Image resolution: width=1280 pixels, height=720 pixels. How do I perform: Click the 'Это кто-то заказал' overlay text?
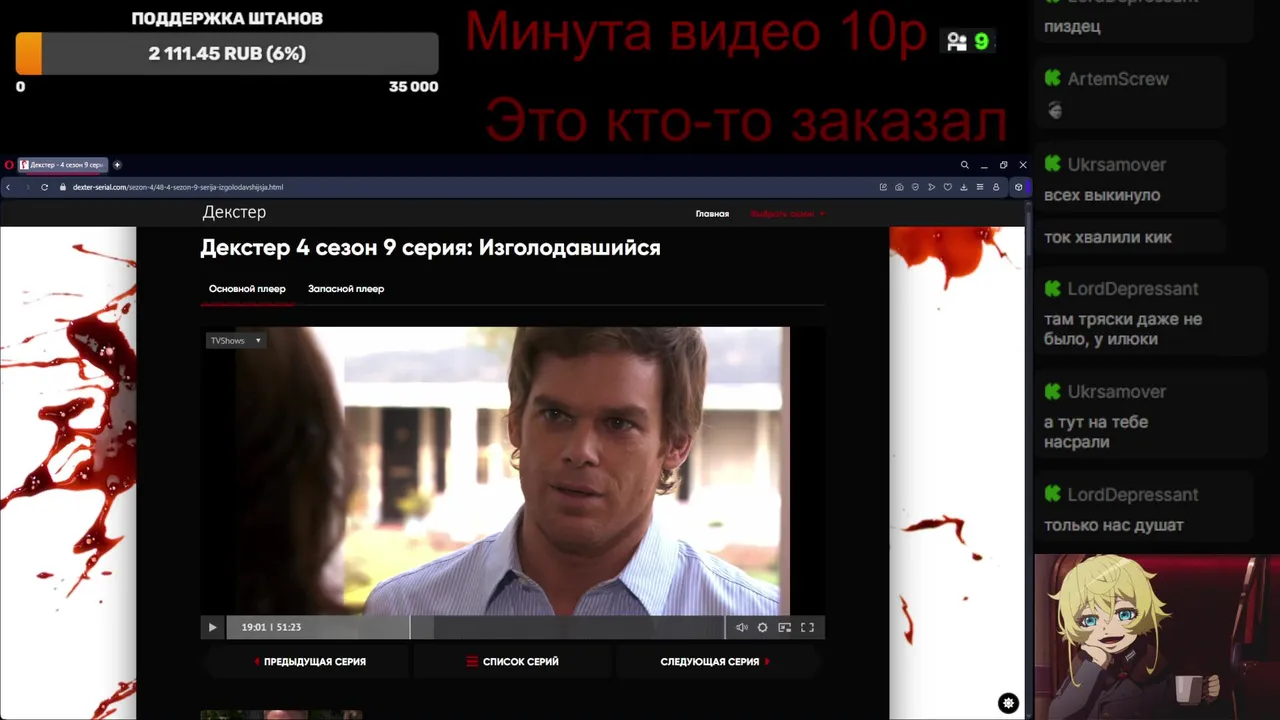[746, 122]
